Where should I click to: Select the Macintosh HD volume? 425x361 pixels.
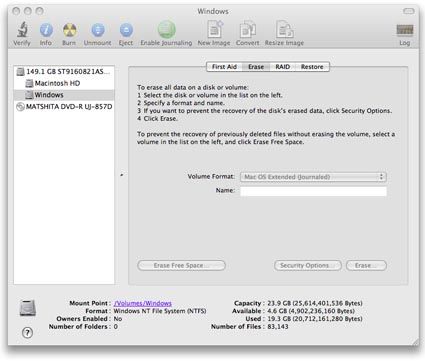(64, 83)
